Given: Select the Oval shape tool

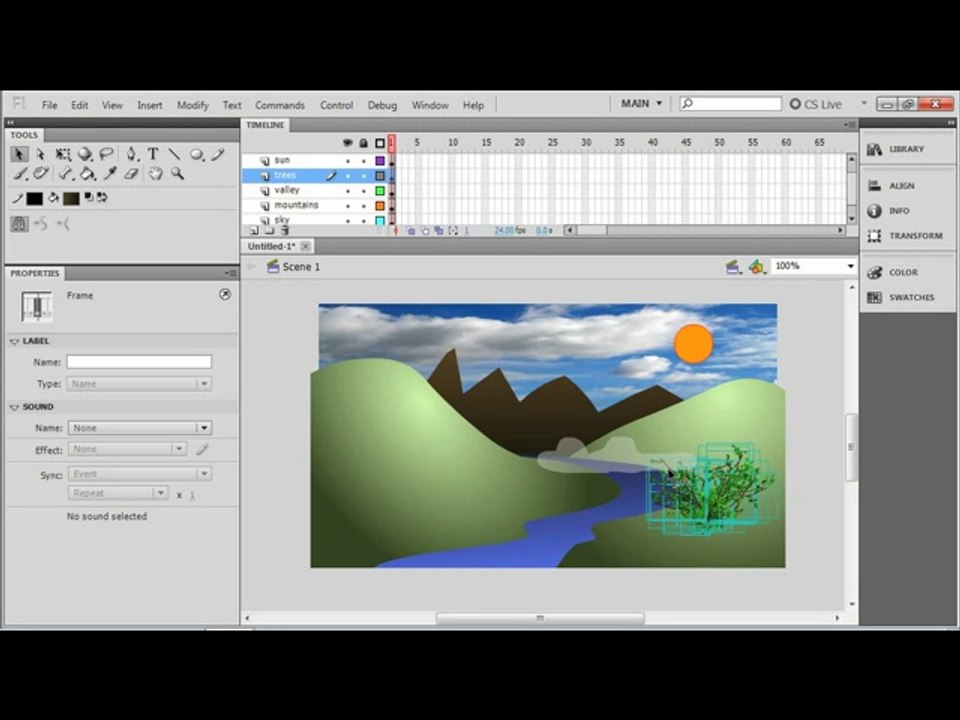Looking at the screenshot, I should pos(197,154).
